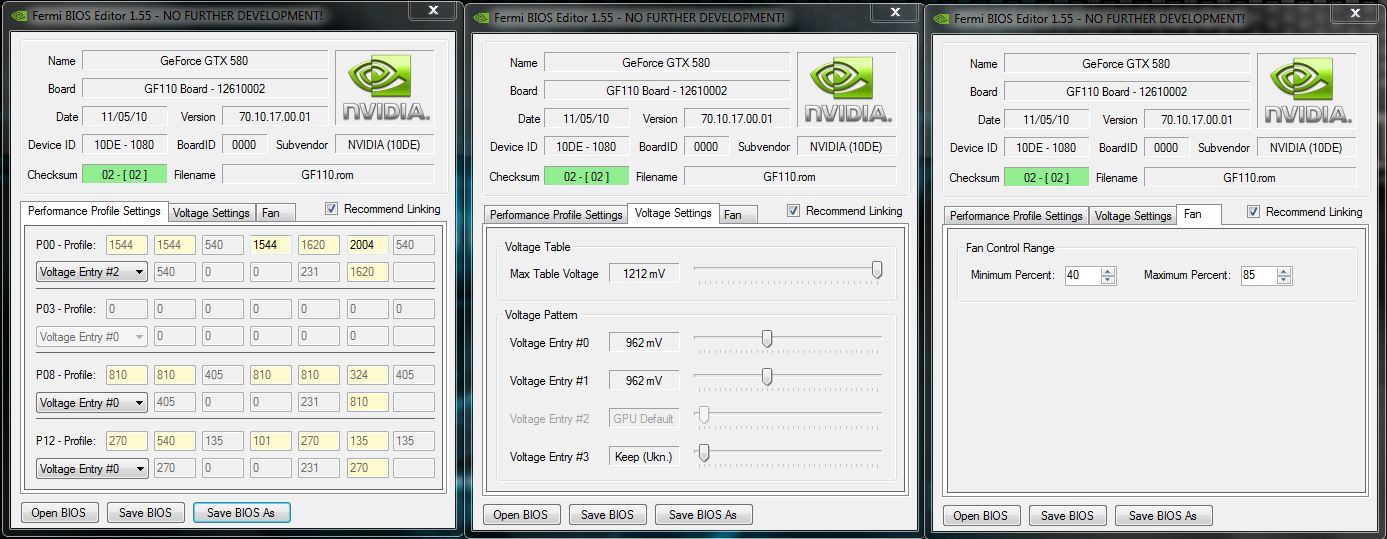Click Maximum Percent input showing 85
Viewport: 1387px width, 539px height.
[x=1259, y=275]
